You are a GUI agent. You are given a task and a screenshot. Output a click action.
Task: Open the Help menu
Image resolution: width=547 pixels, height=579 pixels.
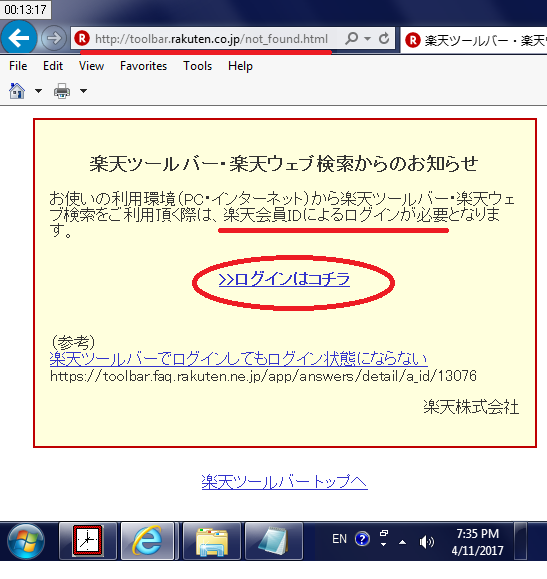240,66
